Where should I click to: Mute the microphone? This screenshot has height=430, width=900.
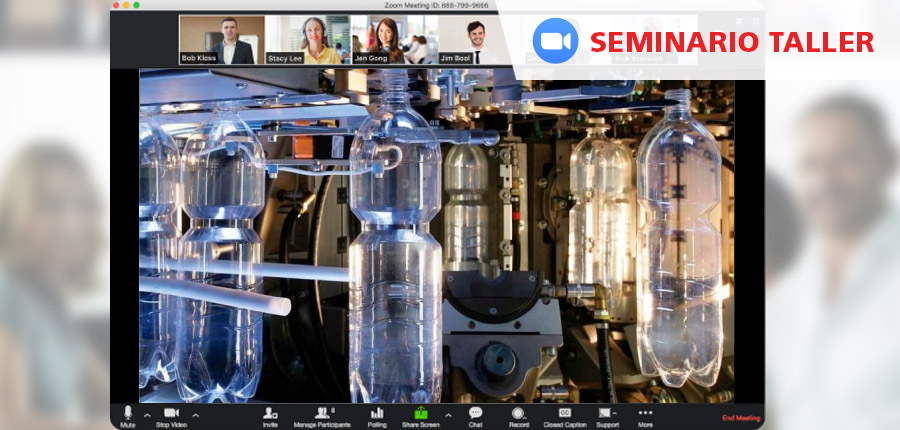[x=127, y=414]
